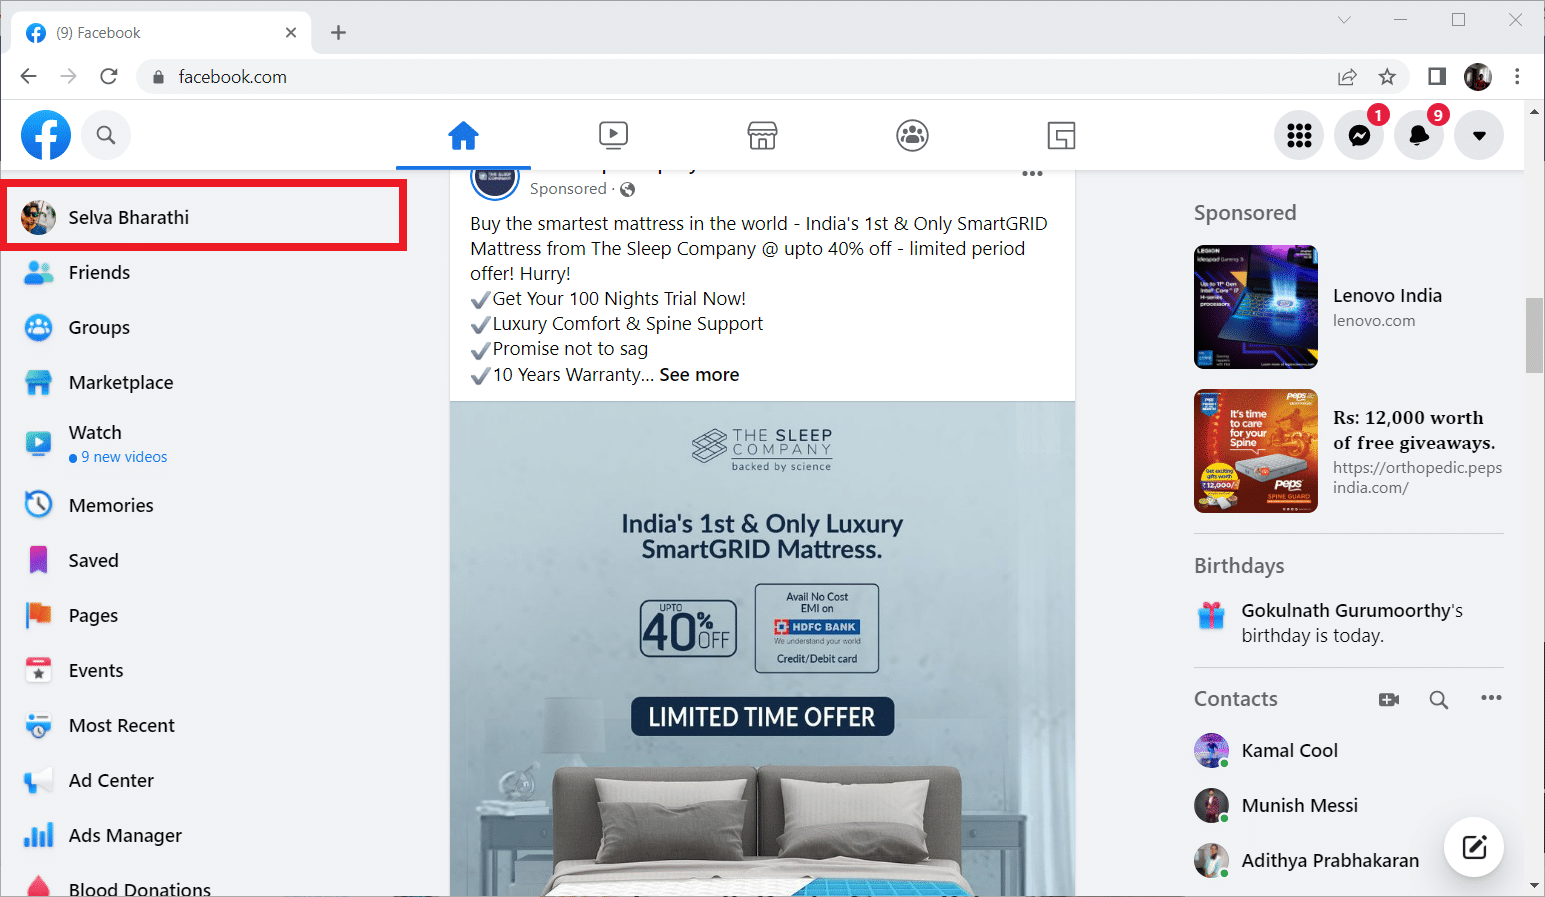Toggle the Chrome side panel
The image size is (1545, 897).
[x=1437, y=76]
